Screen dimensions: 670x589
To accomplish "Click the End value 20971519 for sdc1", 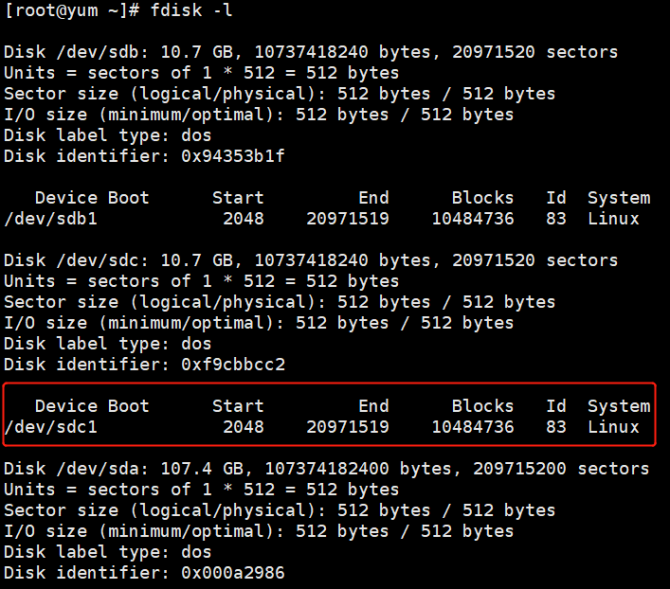I will tap(348, 427).
